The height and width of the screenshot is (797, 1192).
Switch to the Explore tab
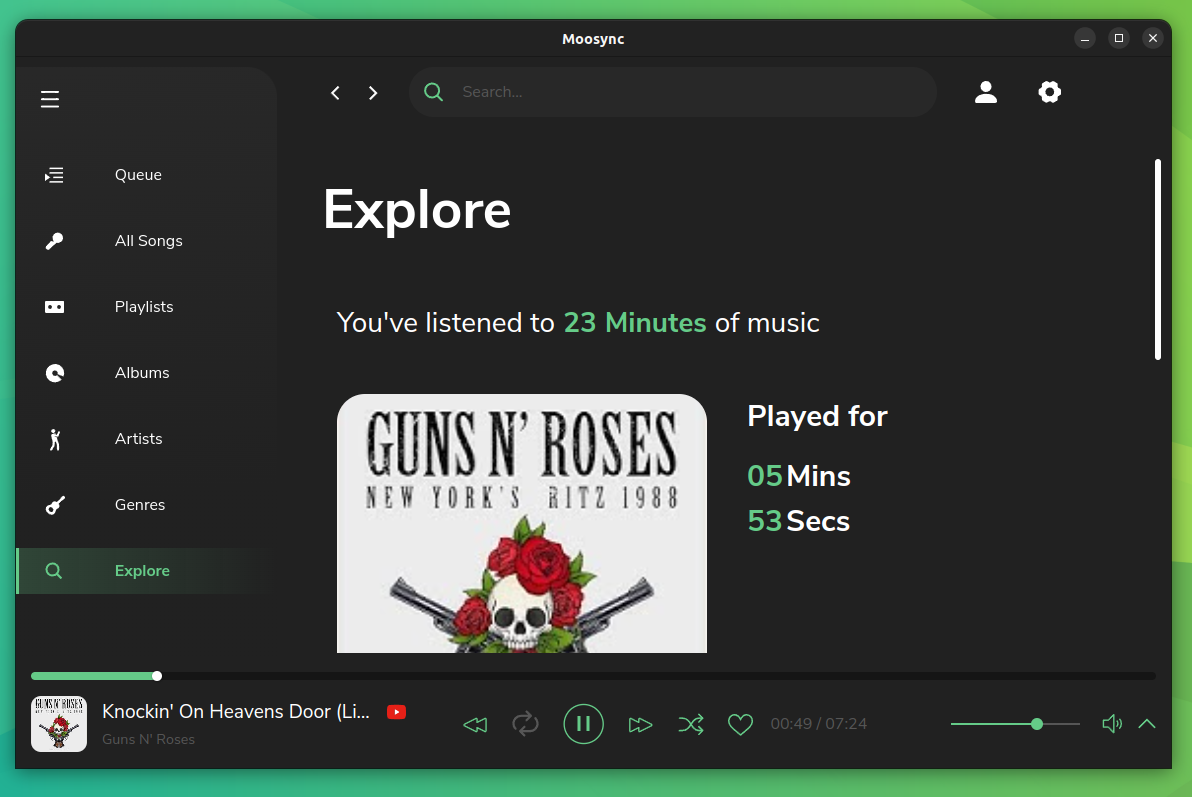[141, 570]
